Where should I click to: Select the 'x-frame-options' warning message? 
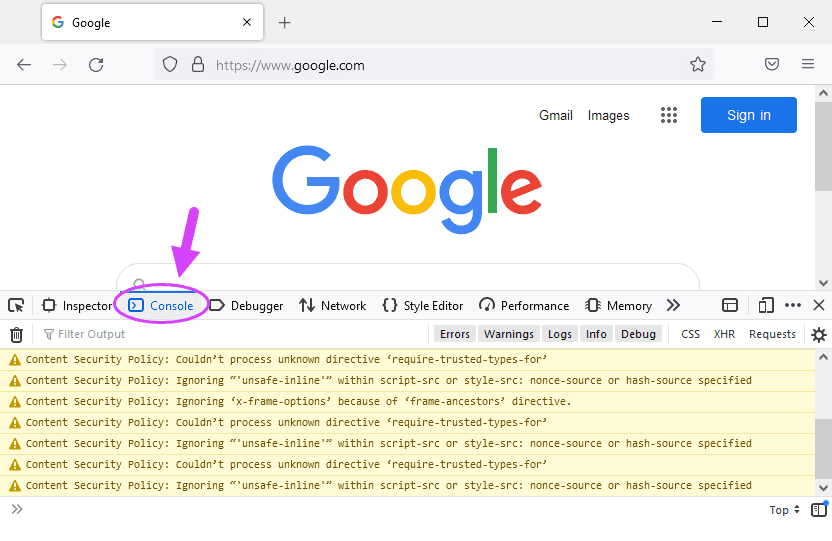pos(408,402)
